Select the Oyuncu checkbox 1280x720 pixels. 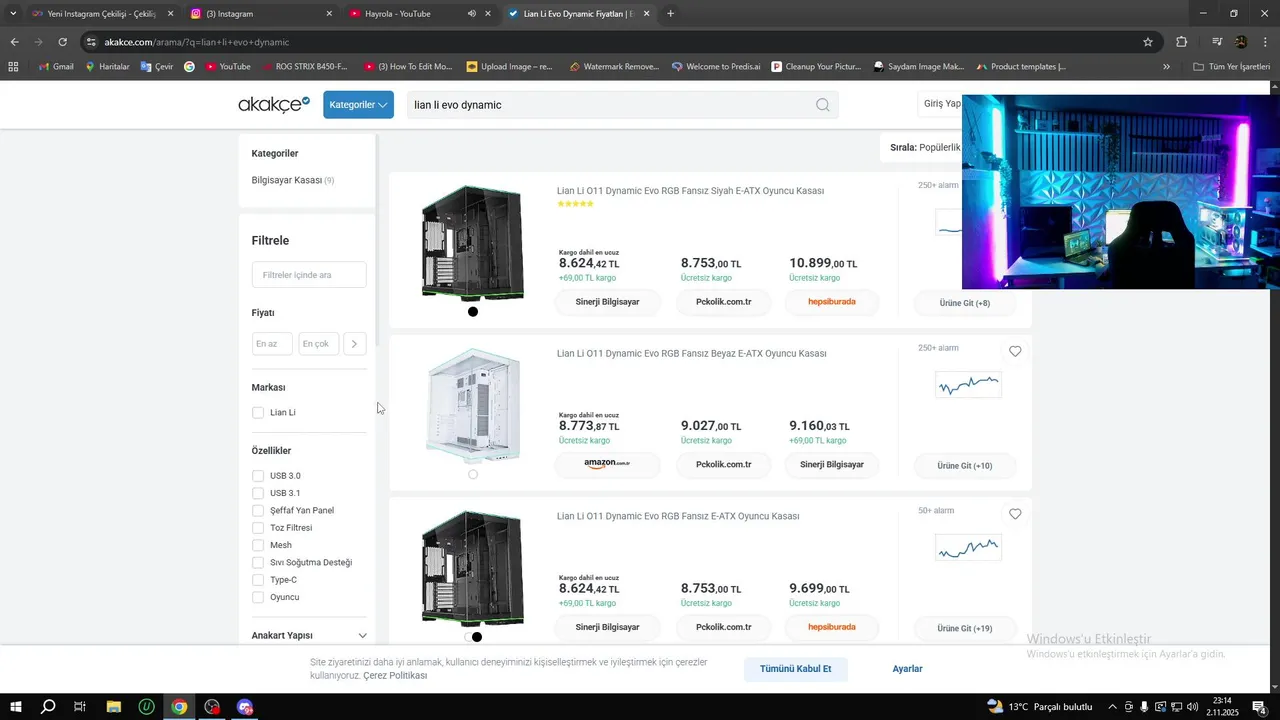pyautogui.click(x=258, y=597)
